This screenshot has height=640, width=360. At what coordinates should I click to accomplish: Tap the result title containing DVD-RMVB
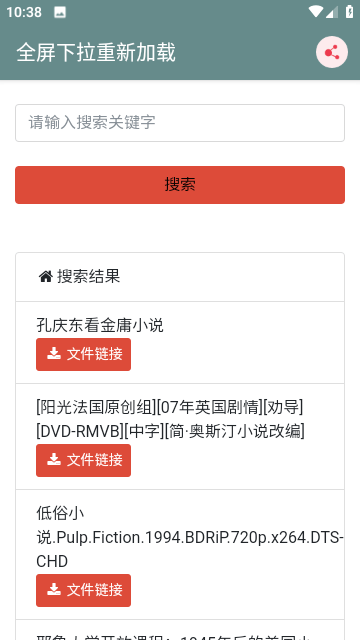coord(170,419)
